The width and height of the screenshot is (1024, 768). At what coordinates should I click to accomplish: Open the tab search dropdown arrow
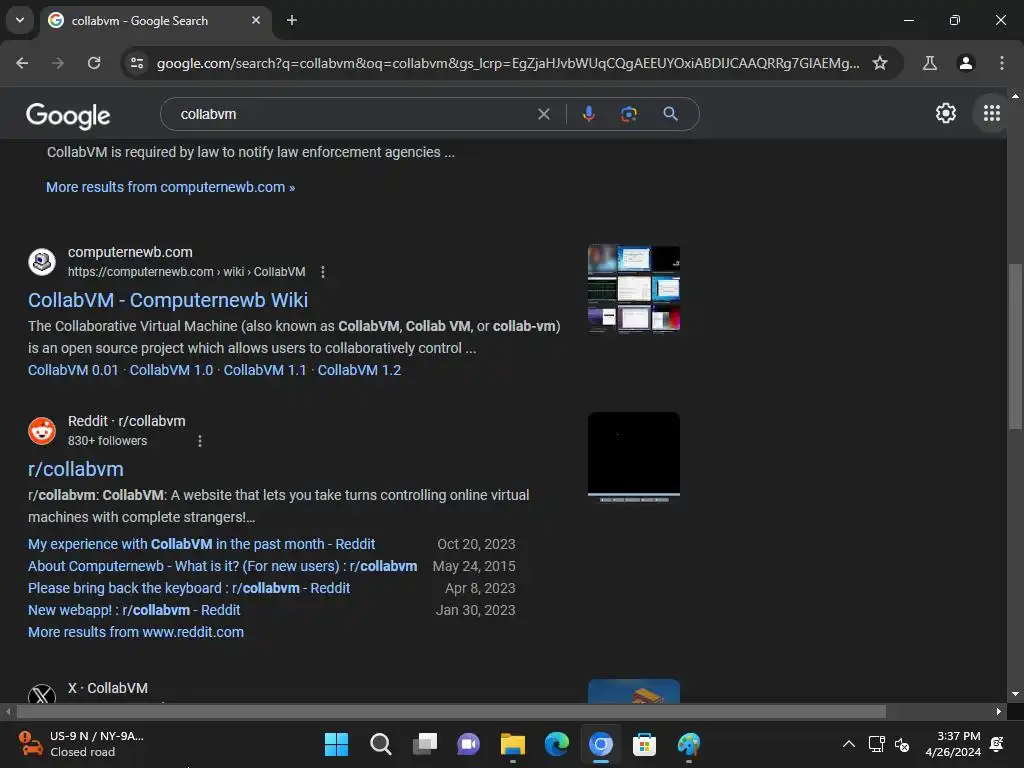[20, 20]
